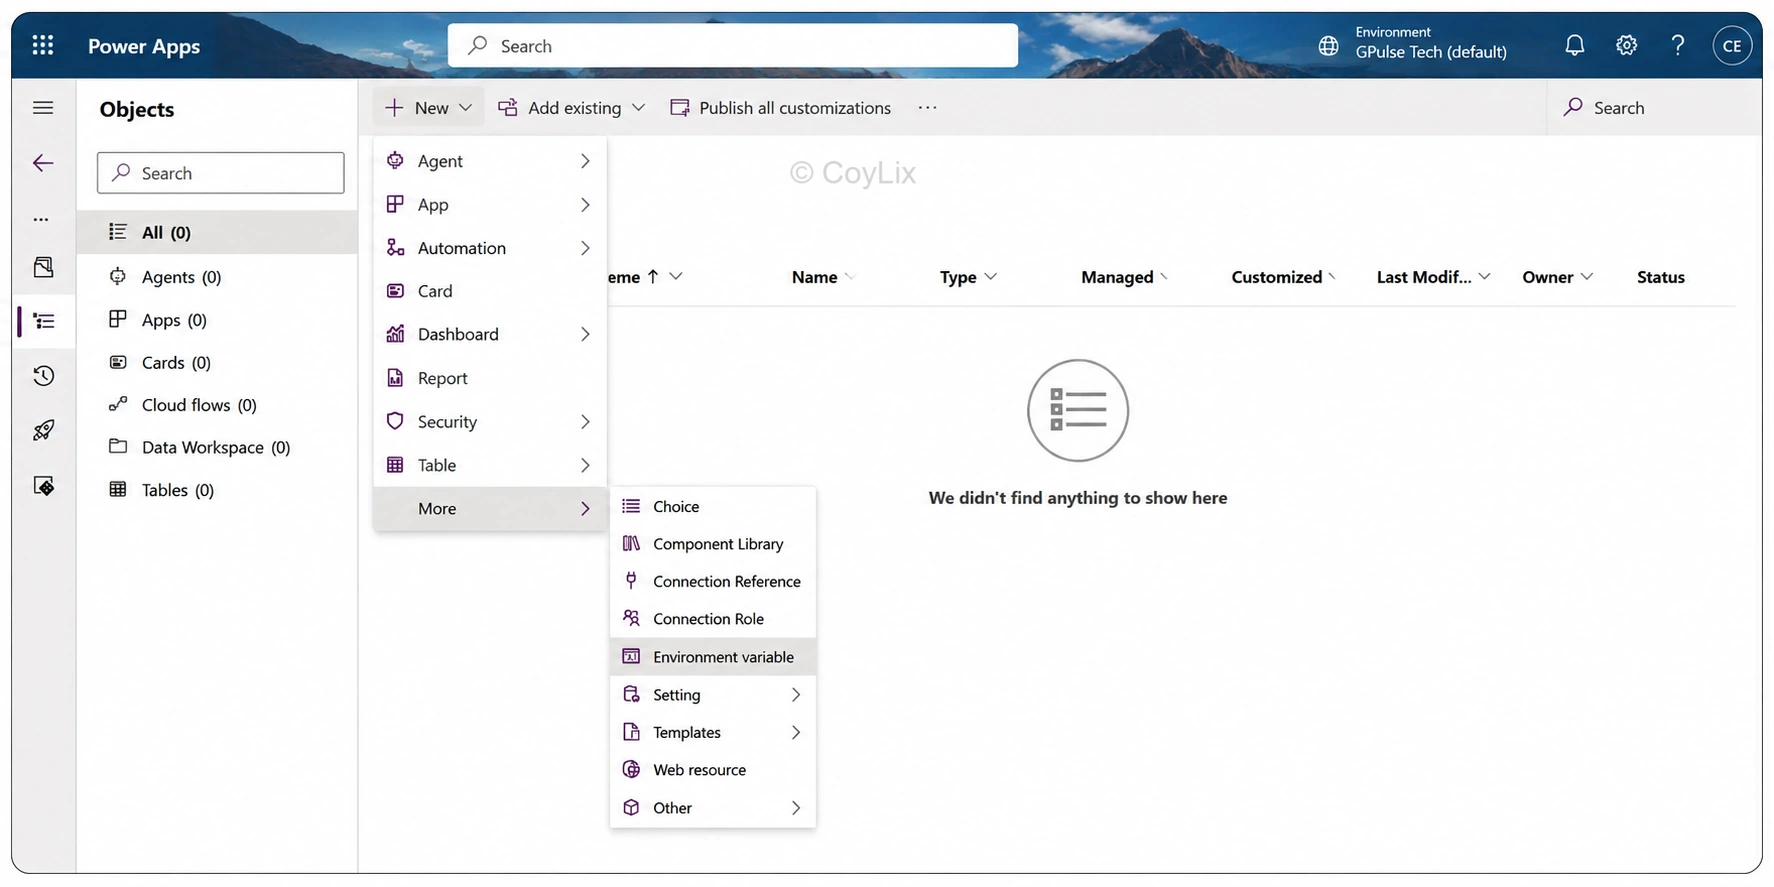Switch environment GPulse Tech (default)
Image resolution: width=1774 pixels, height=887 pixels.
pos(1431,52)
